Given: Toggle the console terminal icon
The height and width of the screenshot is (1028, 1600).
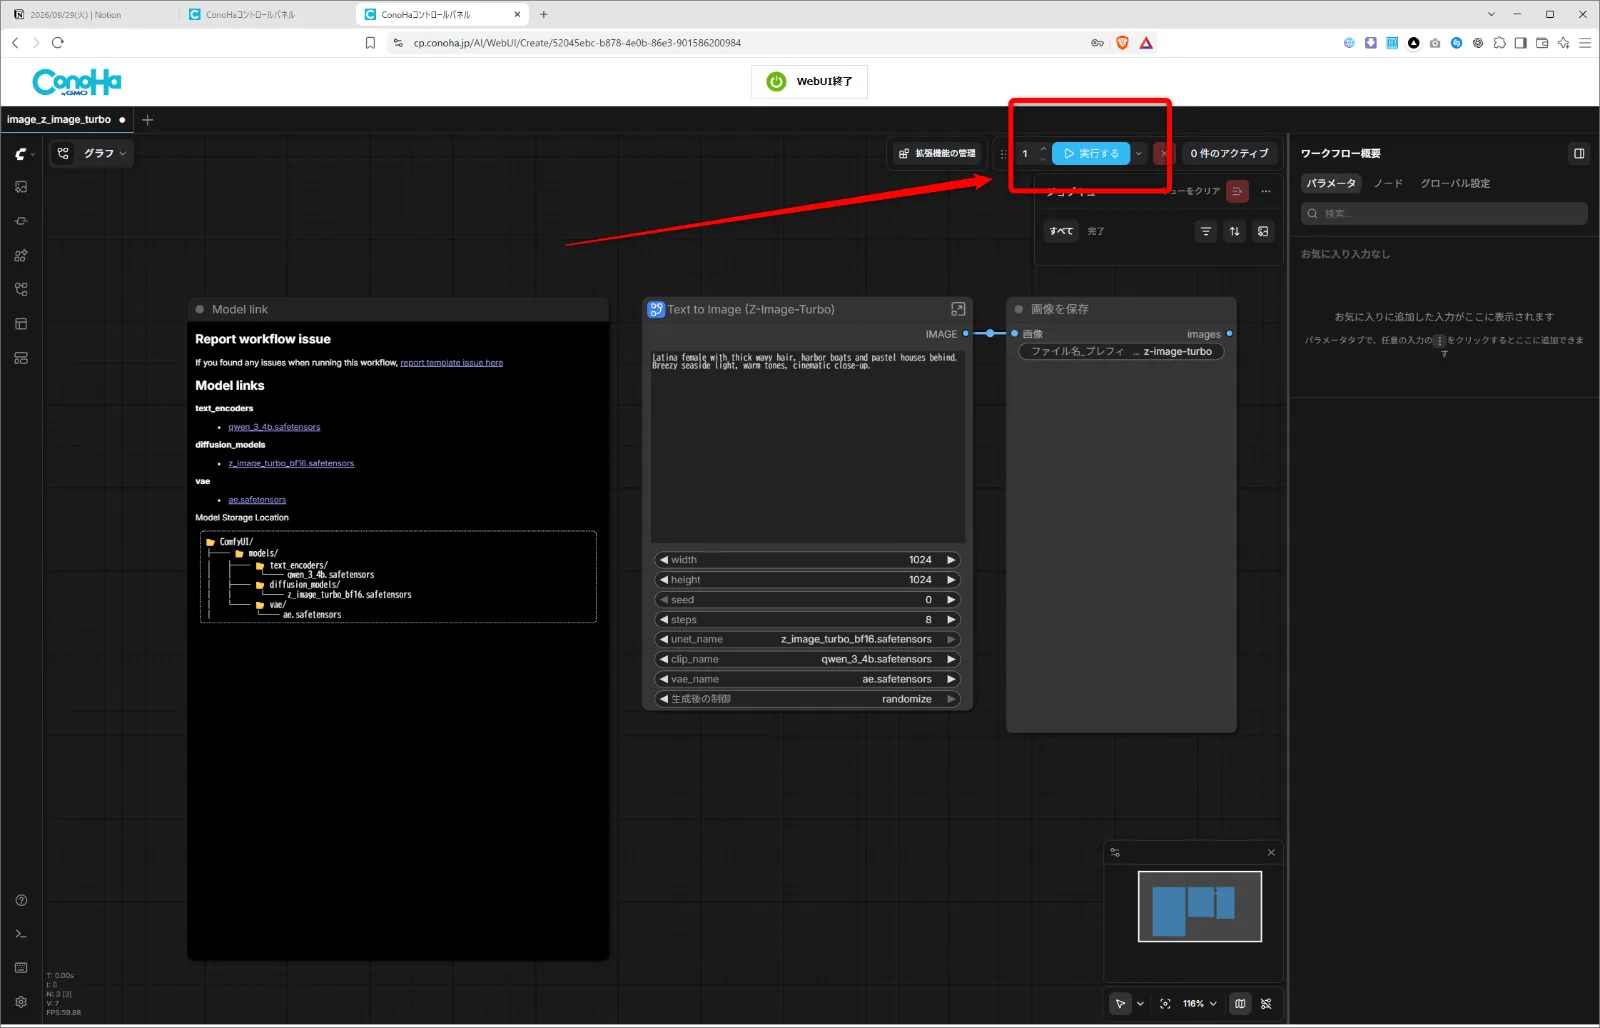Looking at the screenshot, I should click(x=21, y=934).
